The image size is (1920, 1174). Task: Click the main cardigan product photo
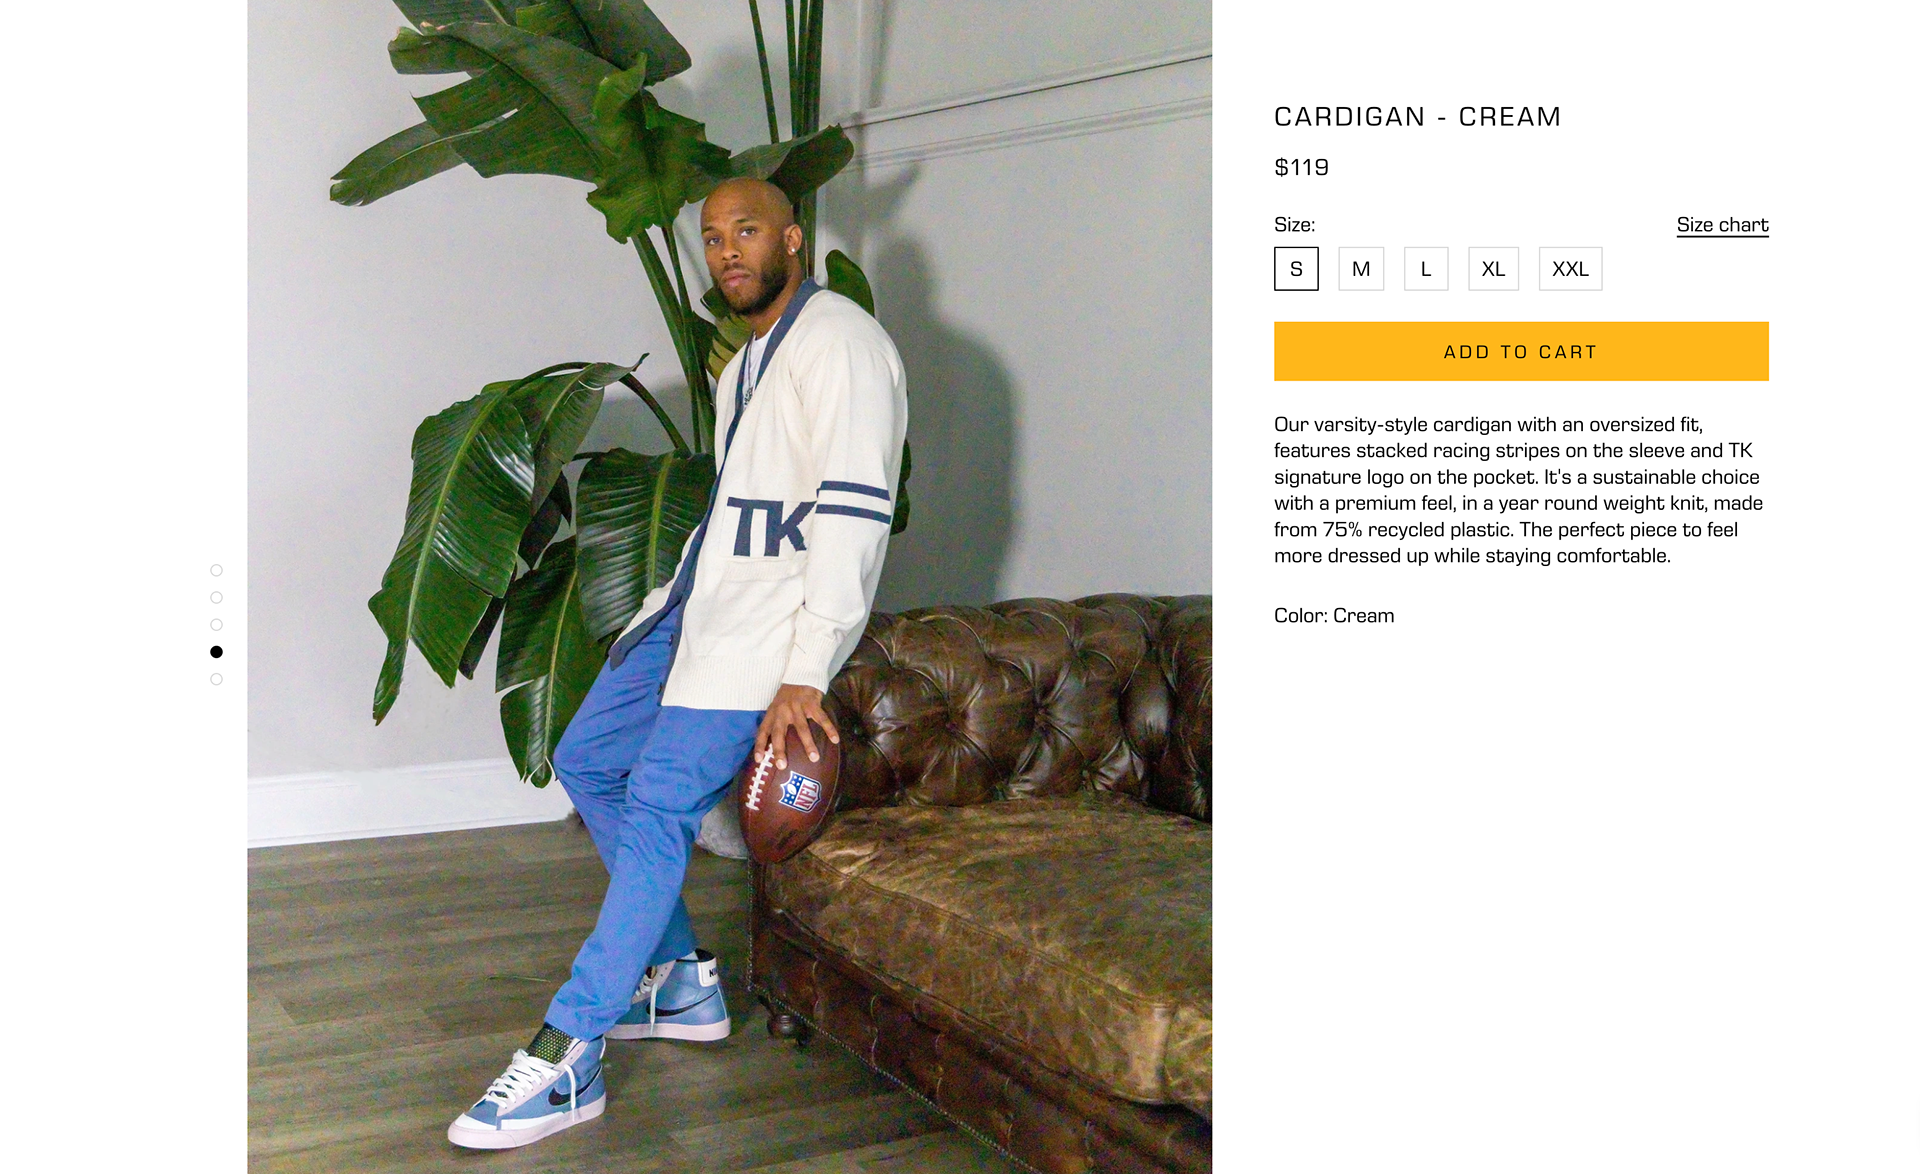(730, 587)
